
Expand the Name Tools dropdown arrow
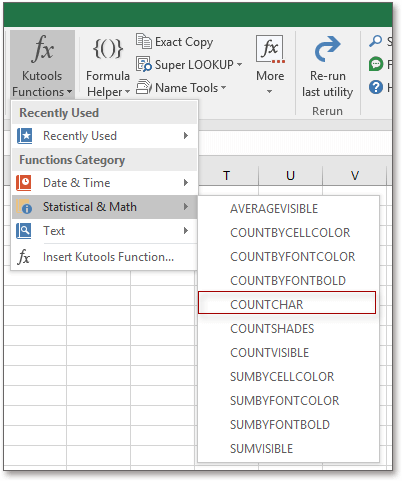pyautogui.click(x=223, y=87)
